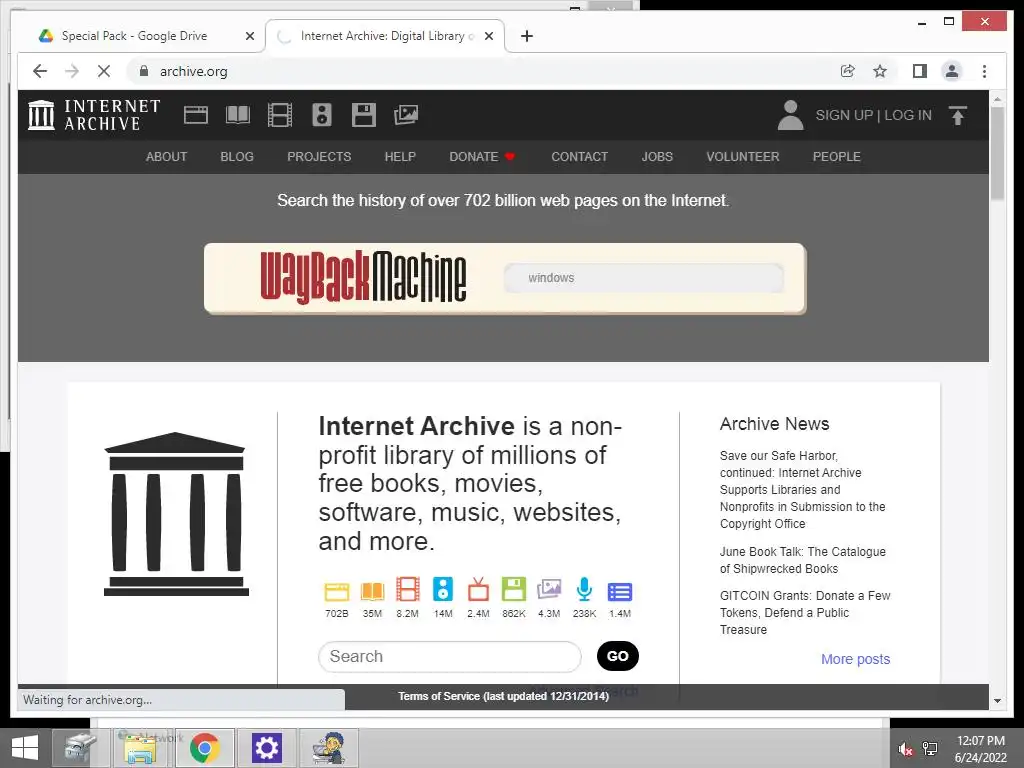Screen dimensions: 1024x768
Task: Open the HELP menu item
Action: tap(400, 157)
